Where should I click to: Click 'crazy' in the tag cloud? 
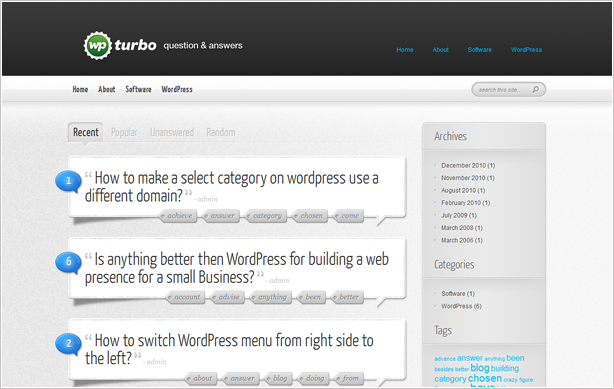pos(510,380)
